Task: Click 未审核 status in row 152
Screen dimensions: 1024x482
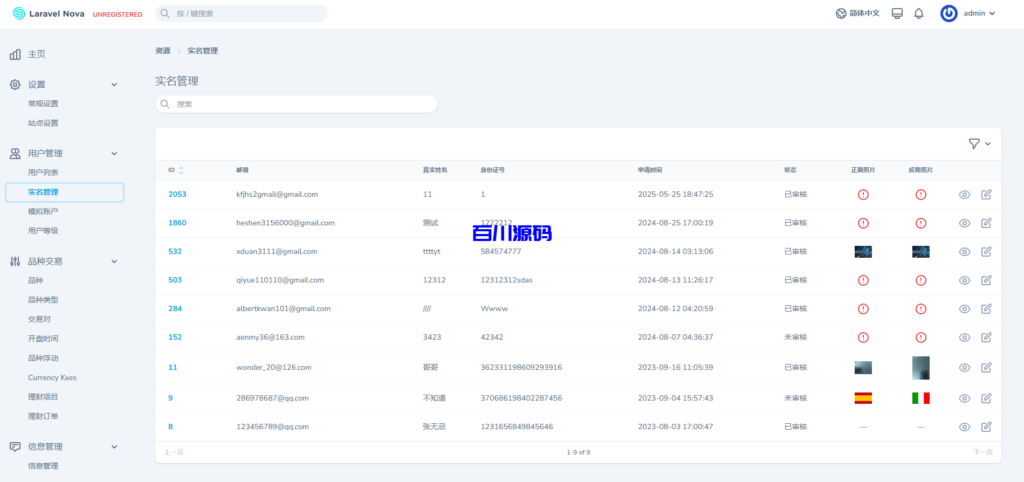Action: [795, 338]
